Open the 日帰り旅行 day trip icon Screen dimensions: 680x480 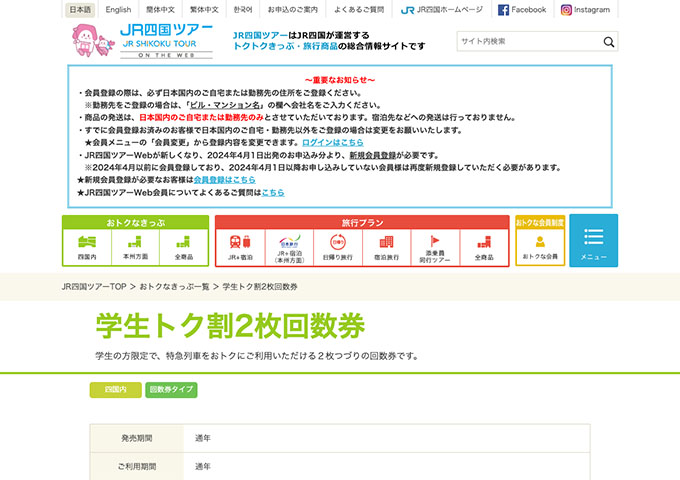click(338, 248)
